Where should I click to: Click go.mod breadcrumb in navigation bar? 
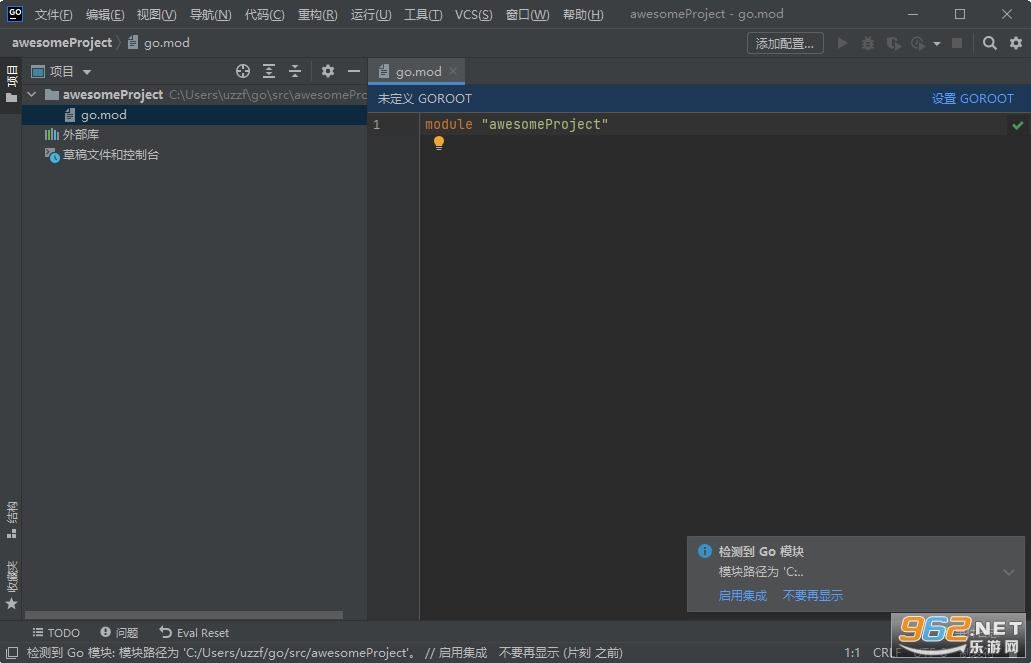(160, 43)
